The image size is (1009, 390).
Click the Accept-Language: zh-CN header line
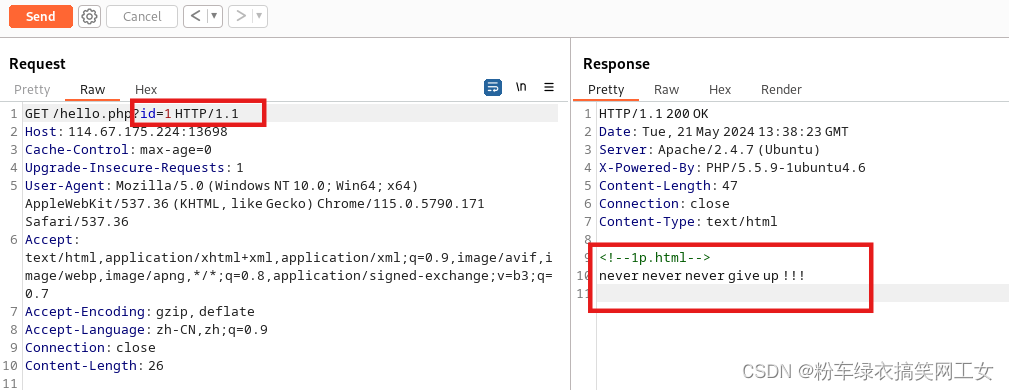tap(146, 330)
